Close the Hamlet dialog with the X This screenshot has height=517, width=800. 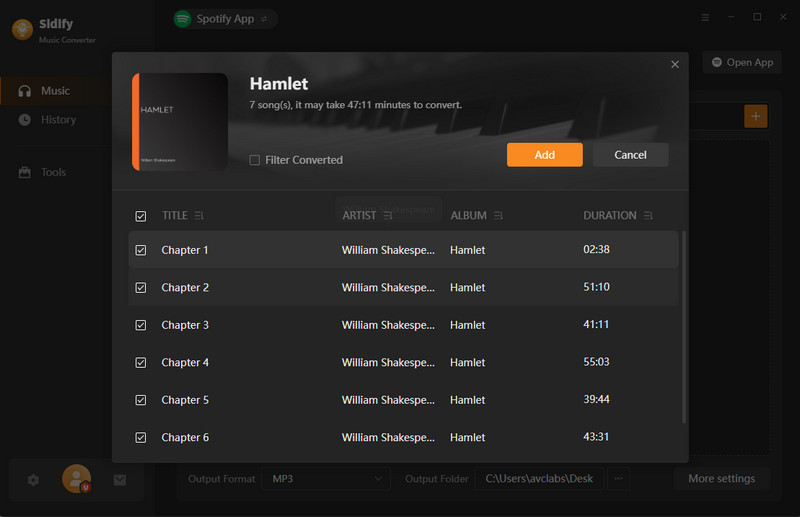click(674, 64)
